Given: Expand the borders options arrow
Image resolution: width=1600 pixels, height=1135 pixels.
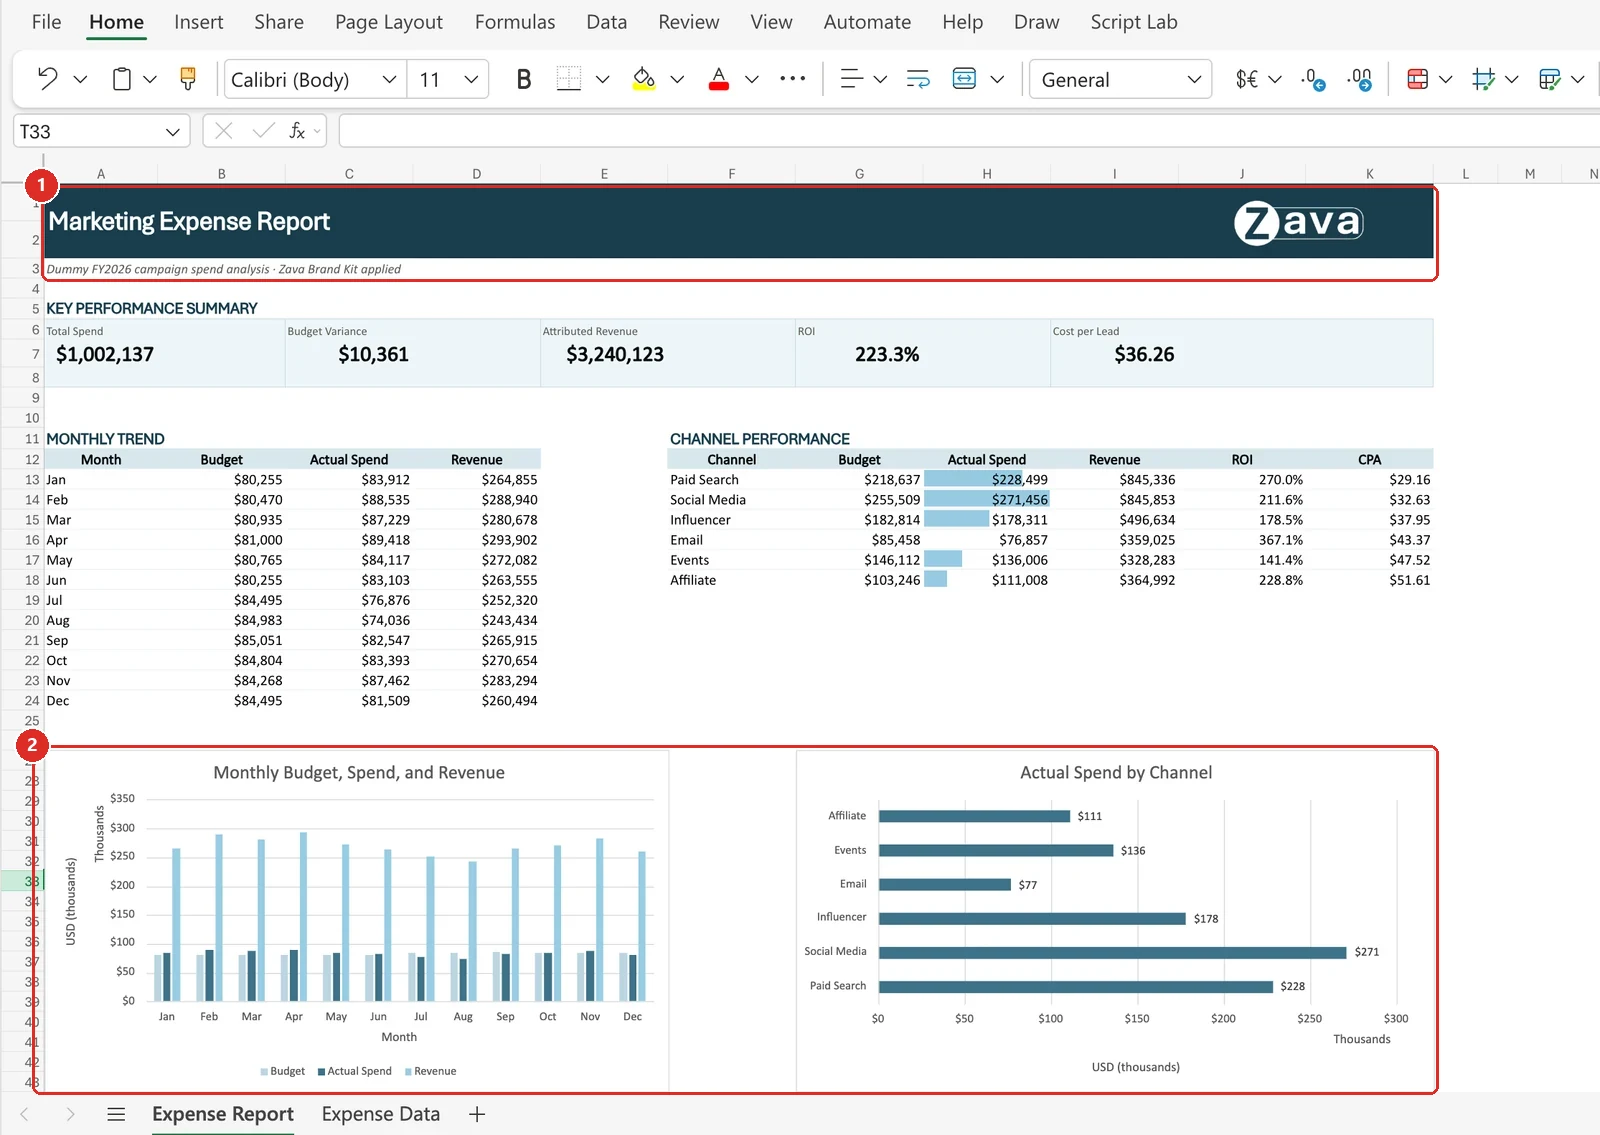Looking at the screenshot, I should (602, 79).
